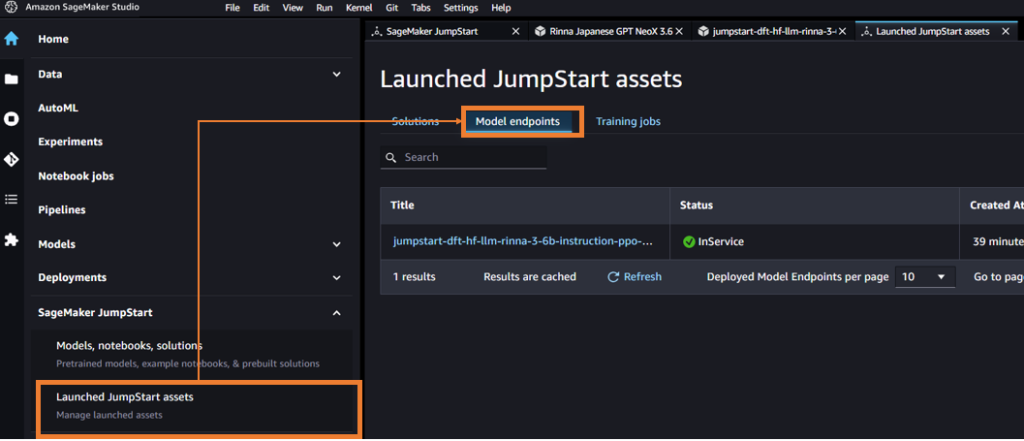Image resolution: width=1024 pixels, height=441 pixels.
Task: Open Experiments in sidebar
Action: click(x=71, y=142)
